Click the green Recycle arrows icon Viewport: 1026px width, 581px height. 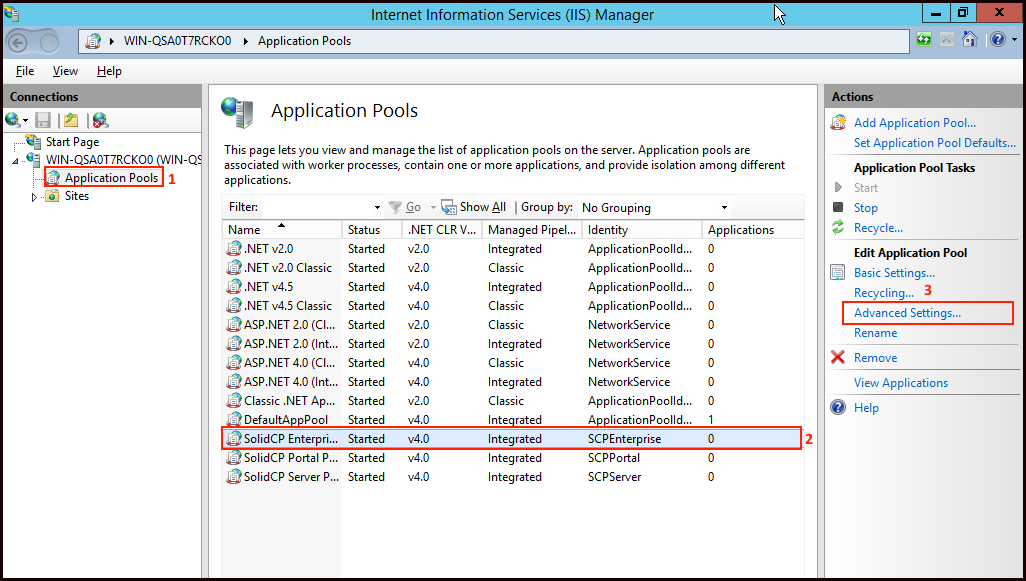[838, 228]
